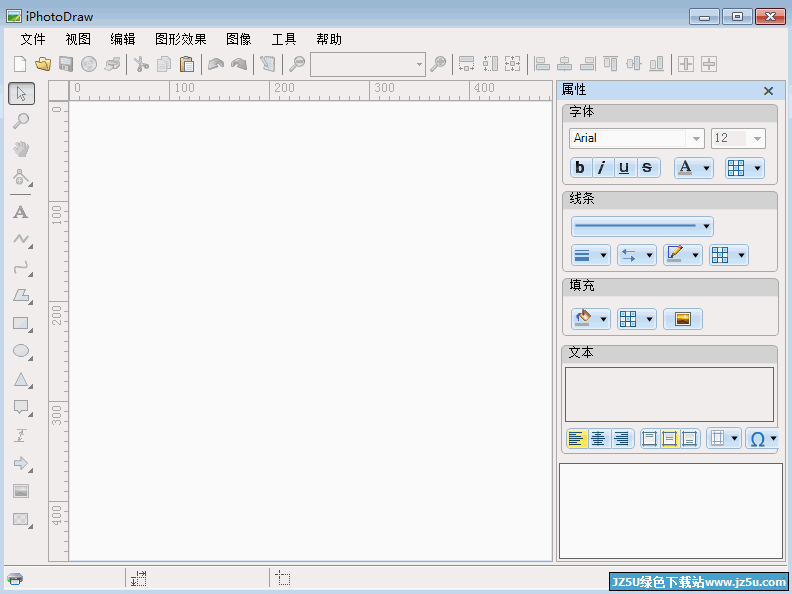Toggle bold font style

[580, 168]
